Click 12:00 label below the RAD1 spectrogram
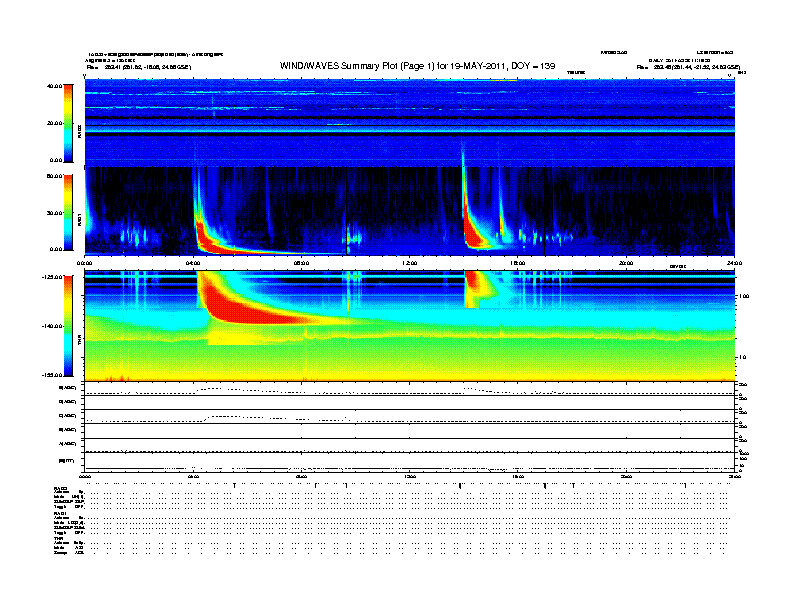 (410, 263)
